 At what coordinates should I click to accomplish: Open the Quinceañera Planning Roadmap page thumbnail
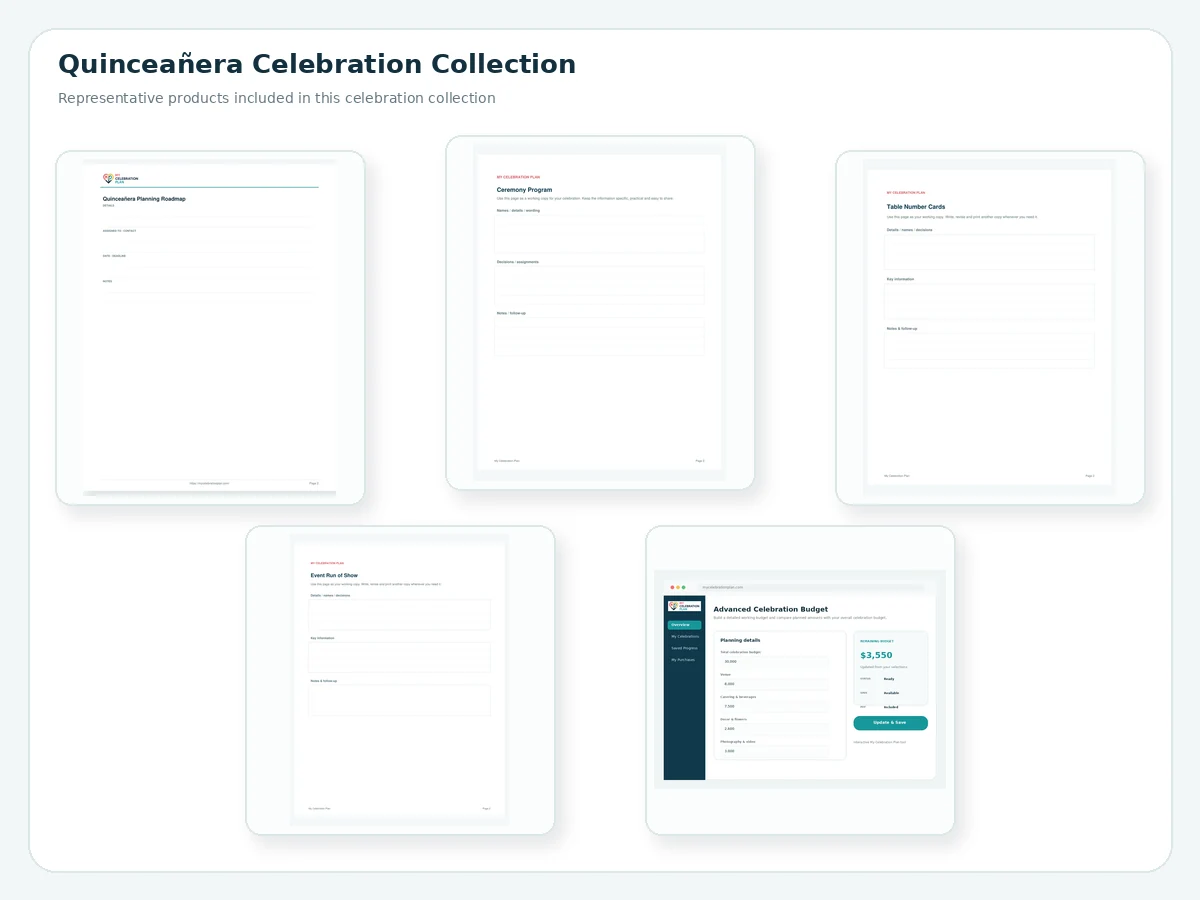coord(210,328)
